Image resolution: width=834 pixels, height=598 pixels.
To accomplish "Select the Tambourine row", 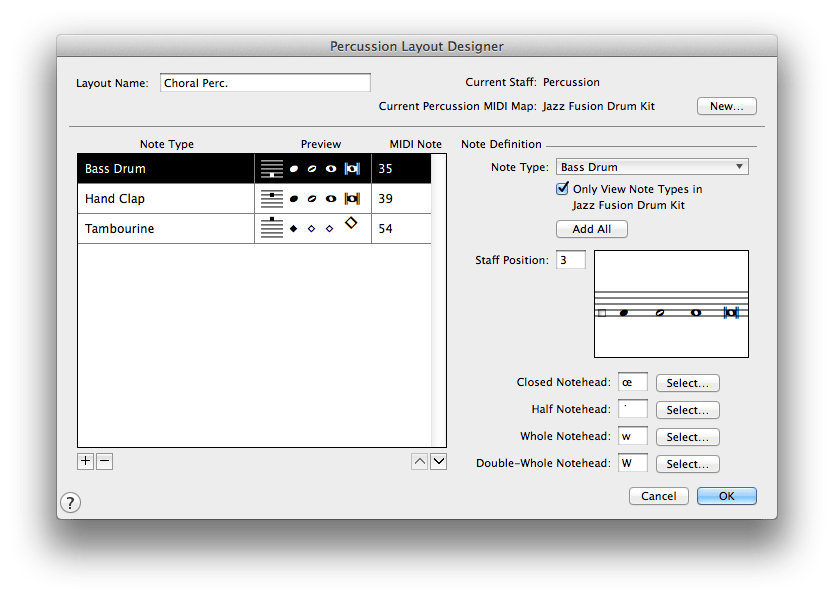I will pos(165,229).
